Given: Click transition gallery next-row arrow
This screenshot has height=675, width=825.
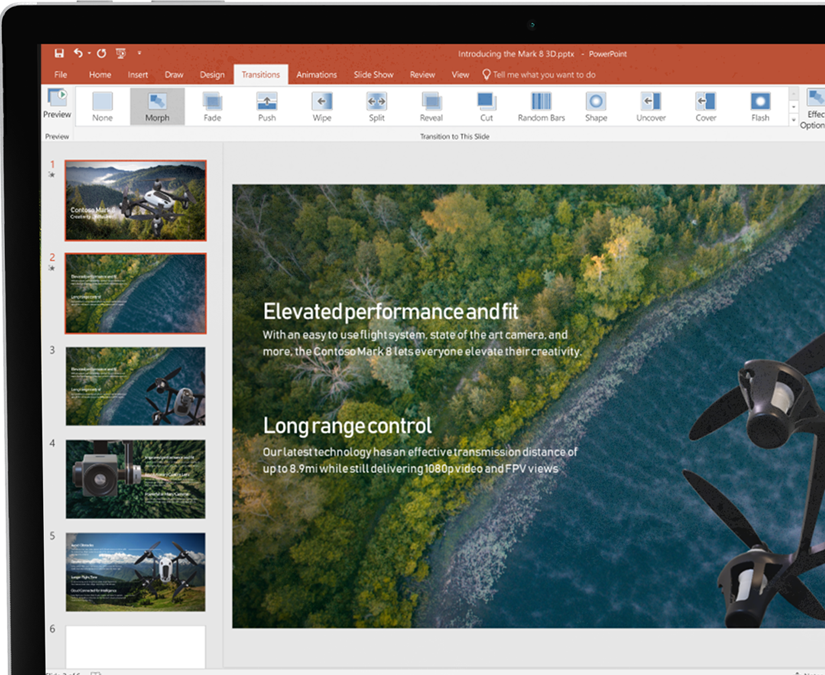Looking at the screenshot, I should 793,107.
